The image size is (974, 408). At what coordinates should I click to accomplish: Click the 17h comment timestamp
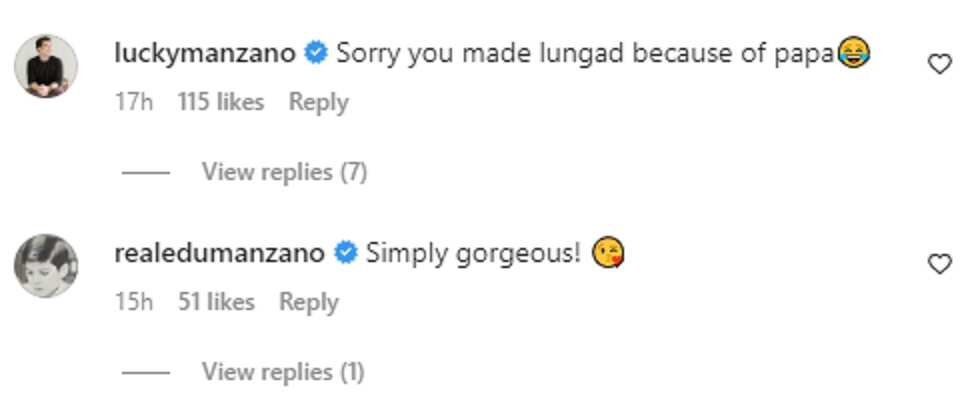click(134, 102)
